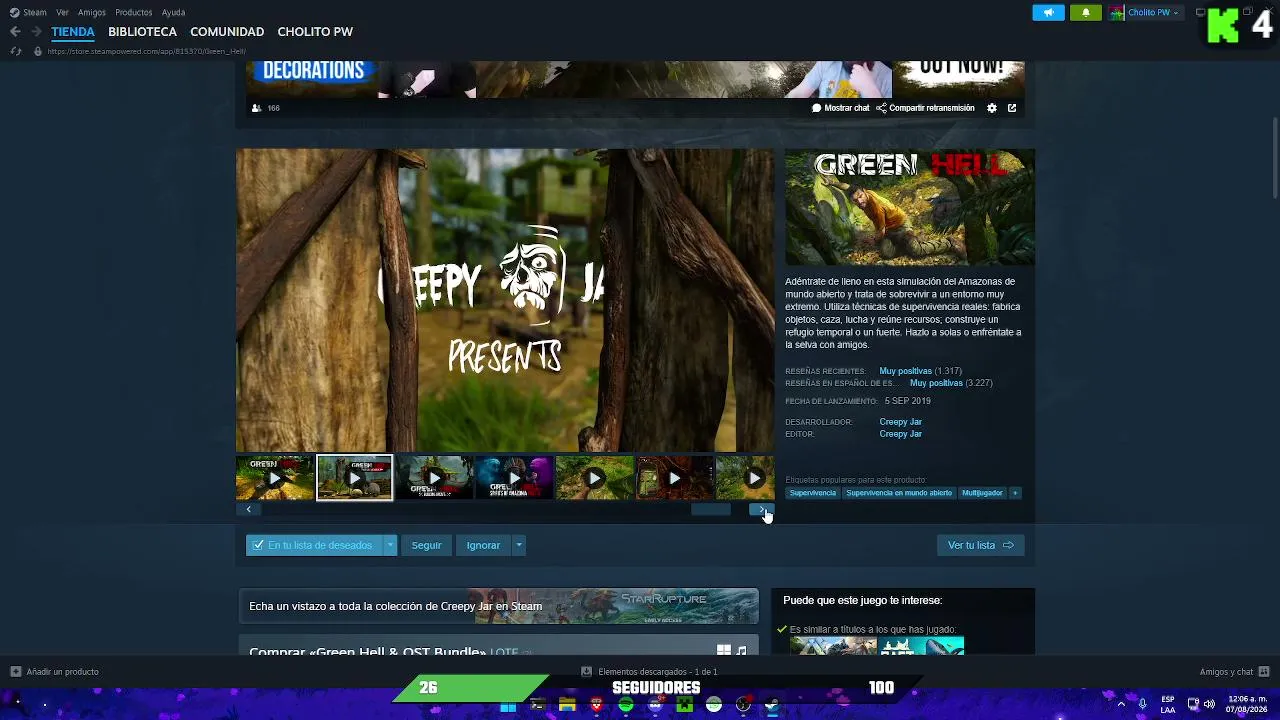The image size is (1280, 720).
Task: Switch to the BIBLIOTECA tab
Action: (142, 32)
